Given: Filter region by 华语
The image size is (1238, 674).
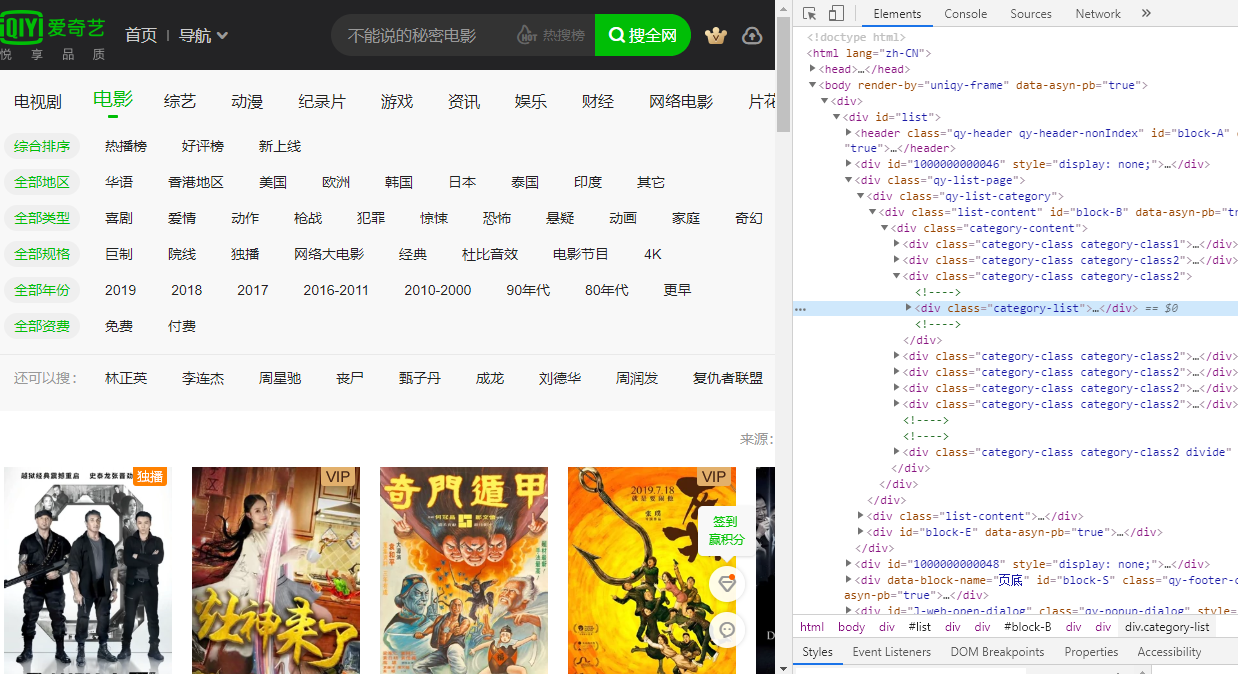Looking at the screenshot, I should coord(119,182).
